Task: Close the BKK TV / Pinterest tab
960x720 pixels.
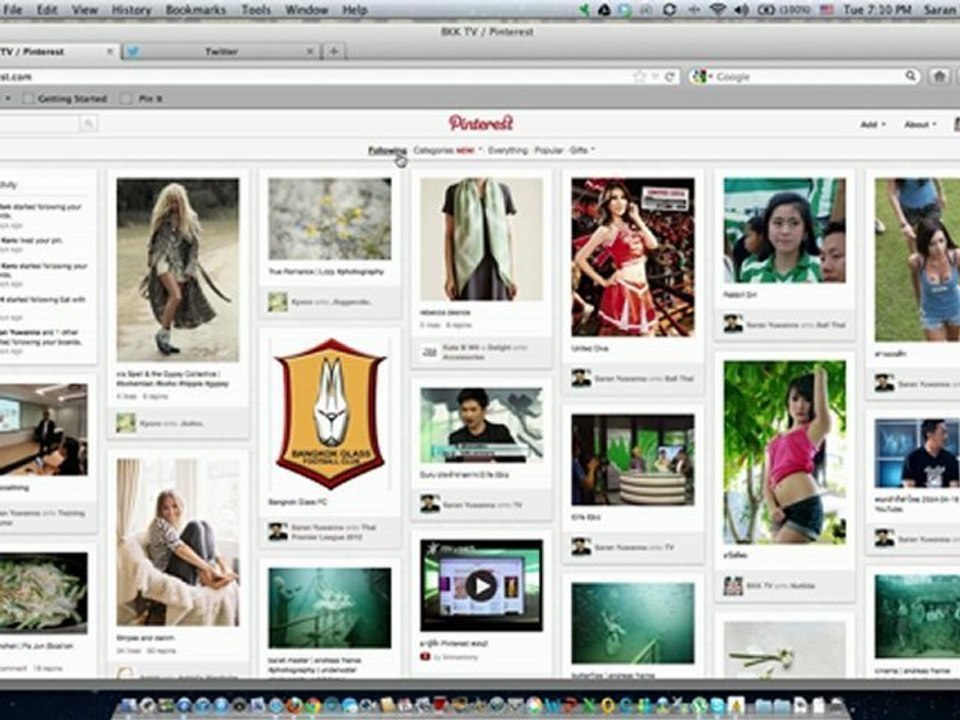Action: coord(110,51)
